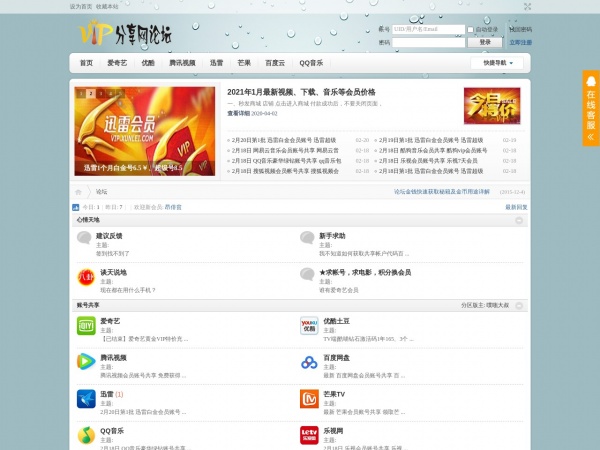
Task: Open the QQ音乐 forum icon
Action: tap(86, 435)
